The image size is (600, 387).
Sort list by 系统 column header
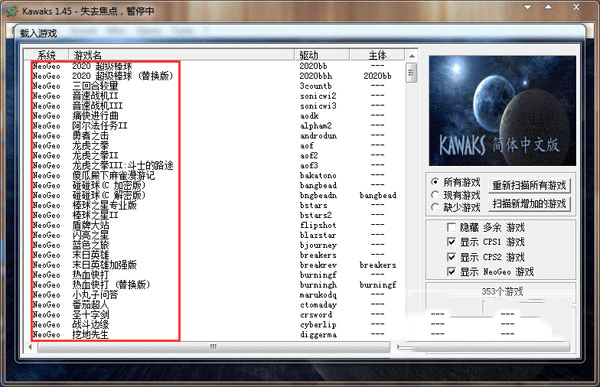click(x=46, y=55)
